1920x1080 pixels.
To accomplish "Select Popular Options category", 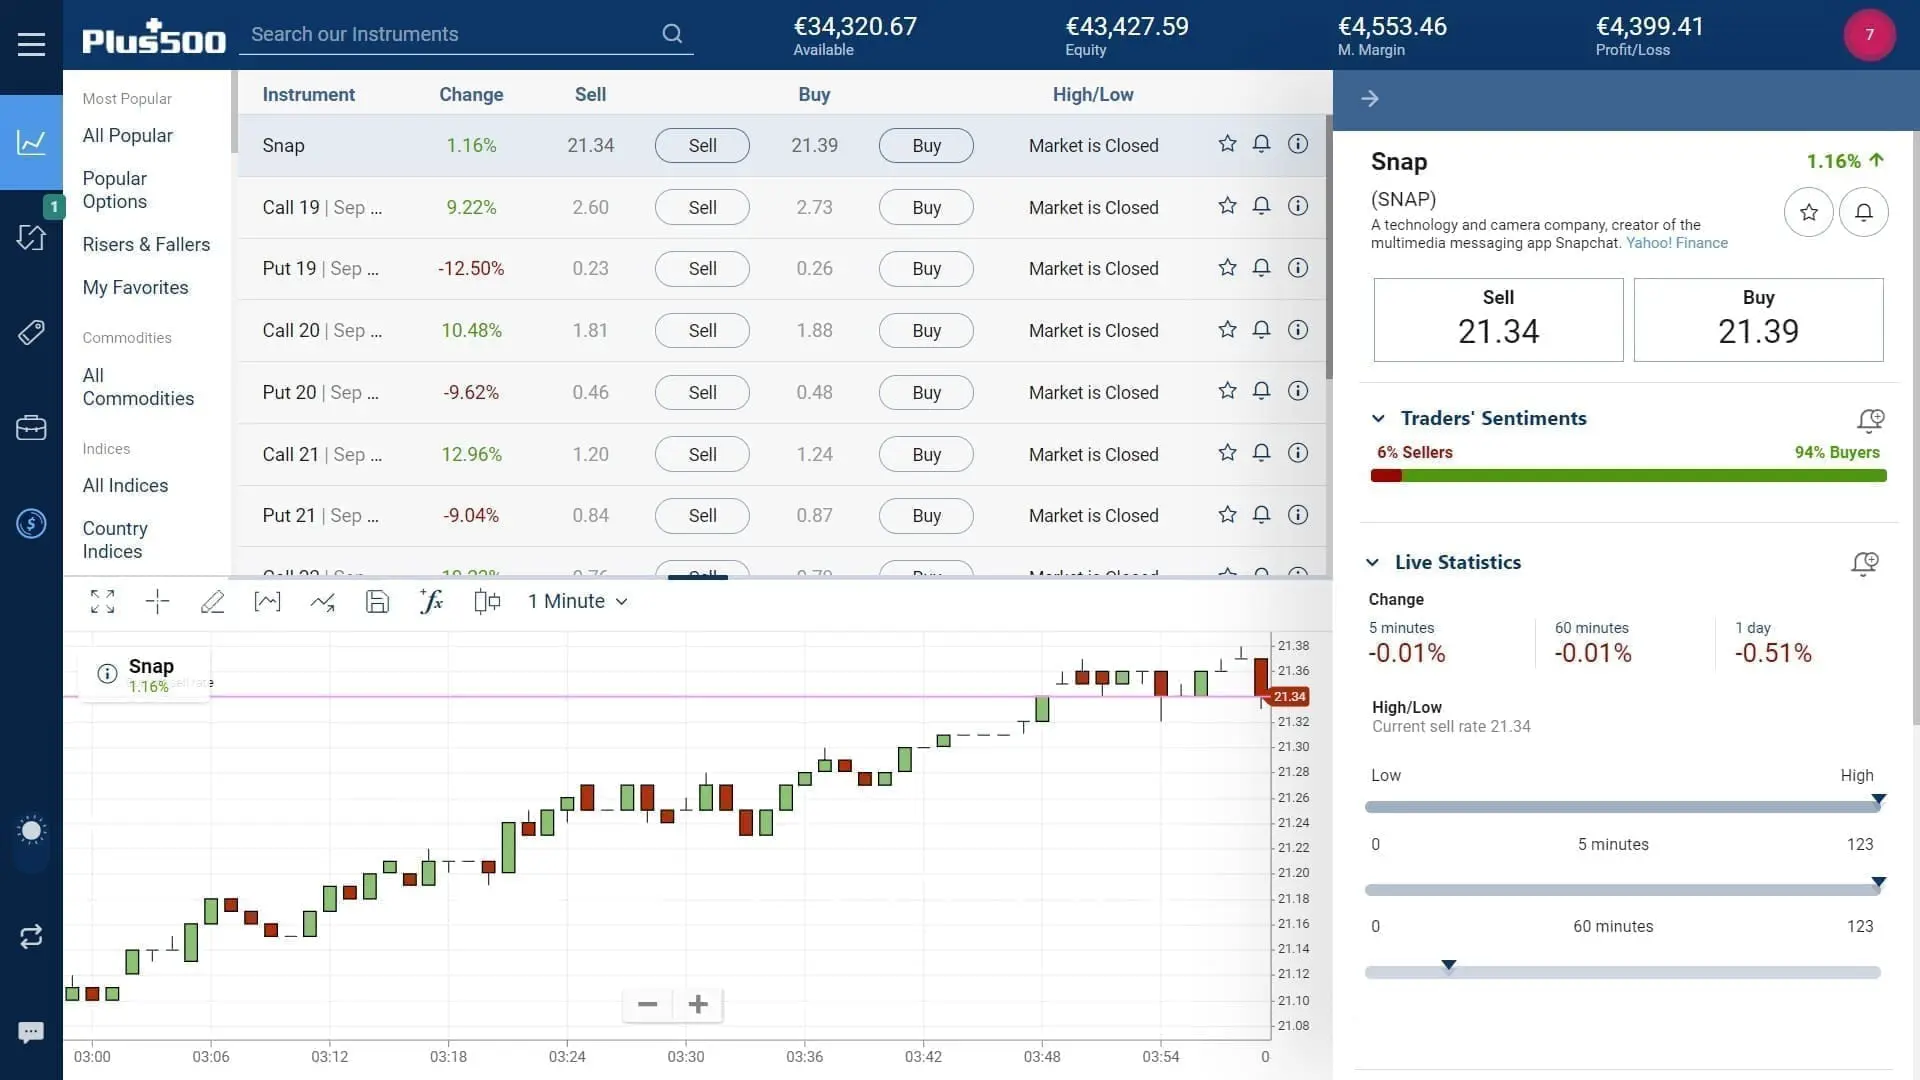I will tap(115, 190).
